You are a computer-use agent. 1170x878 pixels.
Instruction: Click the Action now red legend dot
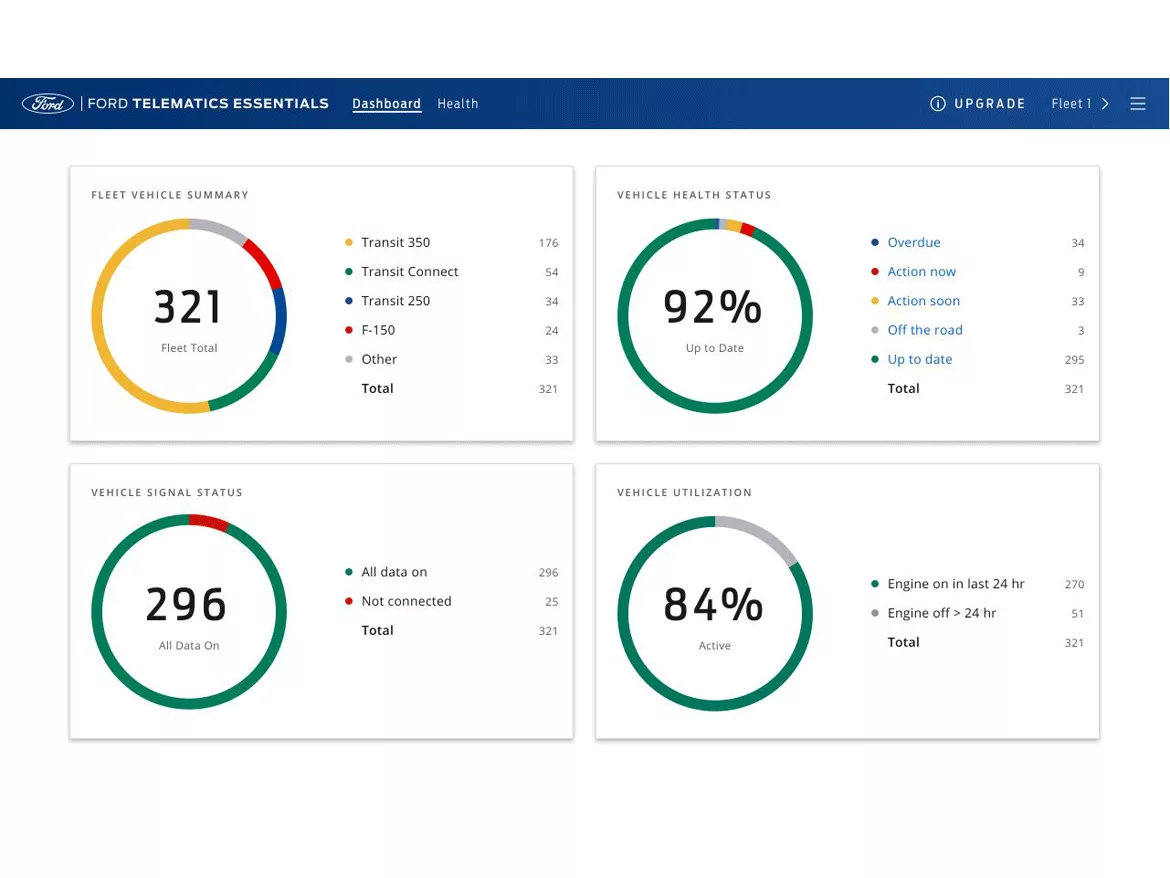(x=875, y=272)
